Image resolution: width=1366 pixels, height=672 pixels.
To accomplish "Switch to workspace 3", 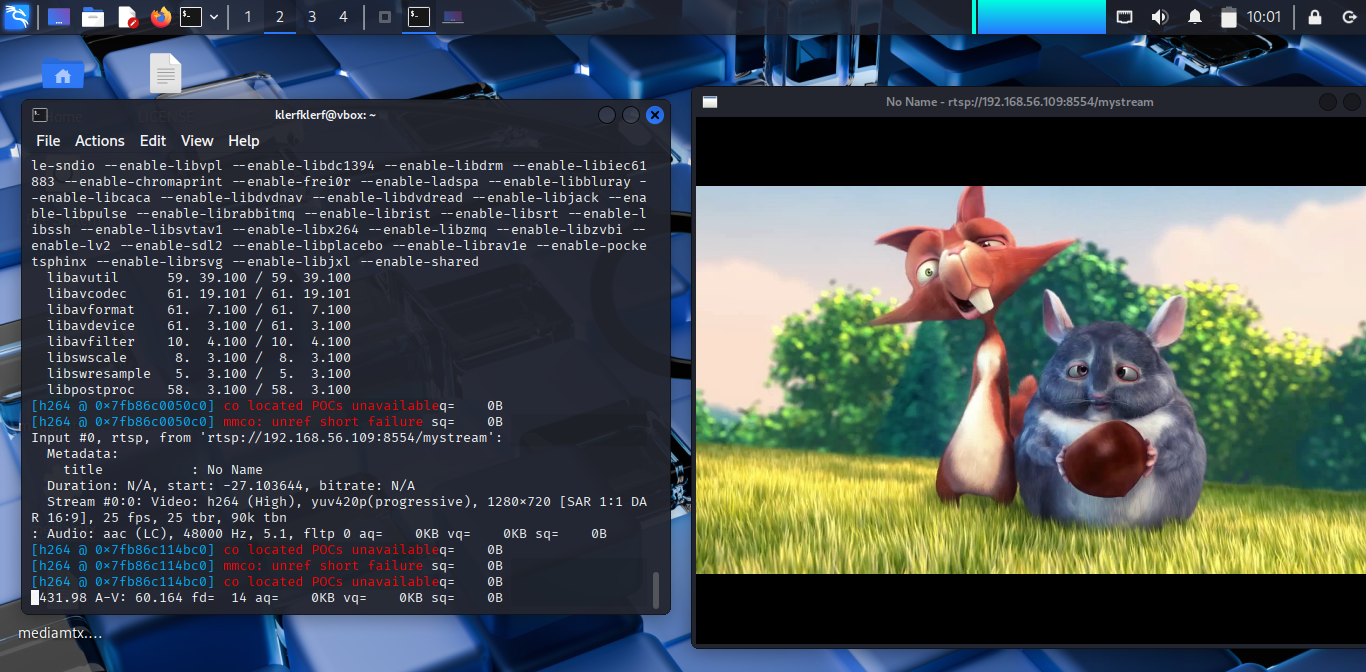I will [312, 17].
